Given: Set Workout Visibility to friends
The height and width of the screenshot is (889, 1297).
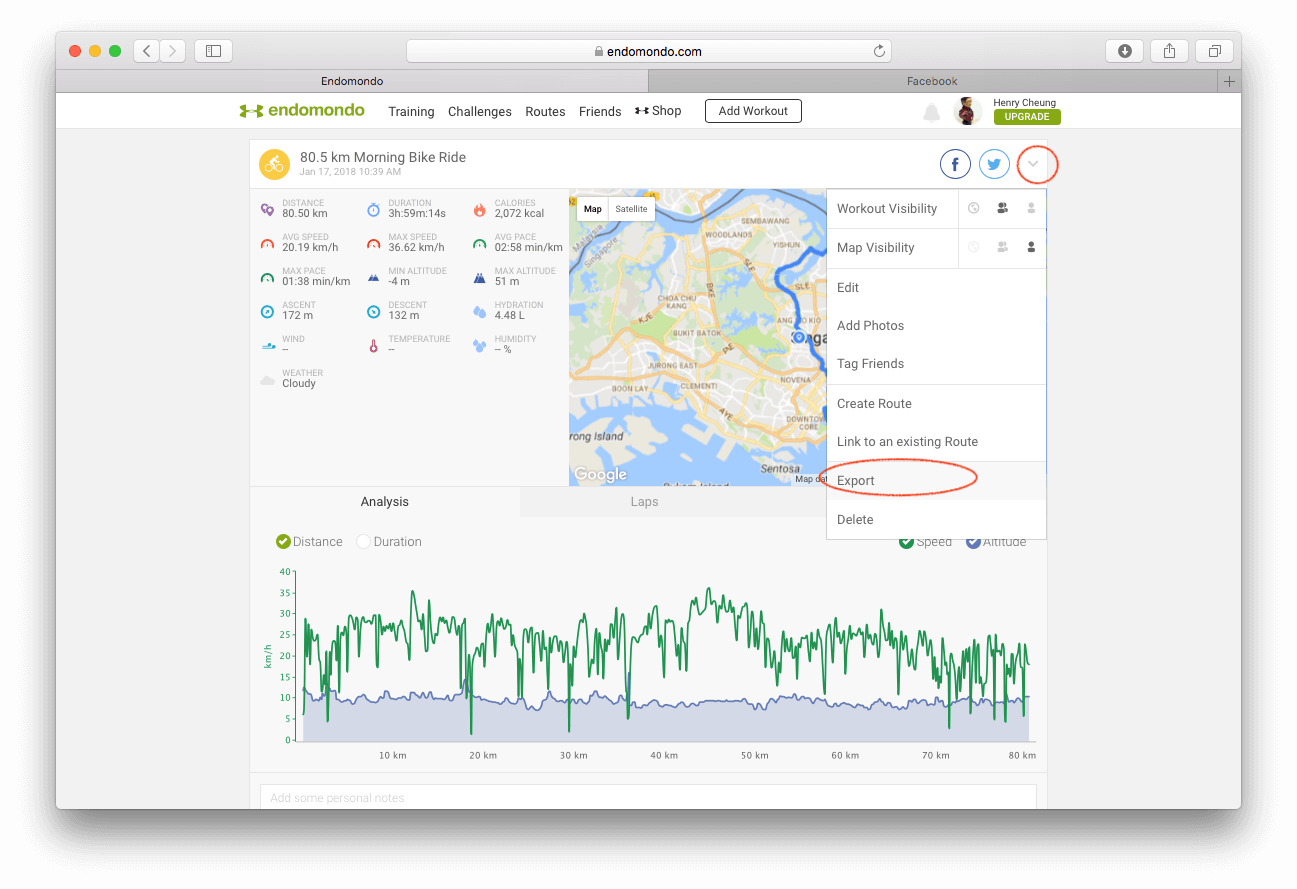Looking at the screenshot, I should coord(1002,208).
